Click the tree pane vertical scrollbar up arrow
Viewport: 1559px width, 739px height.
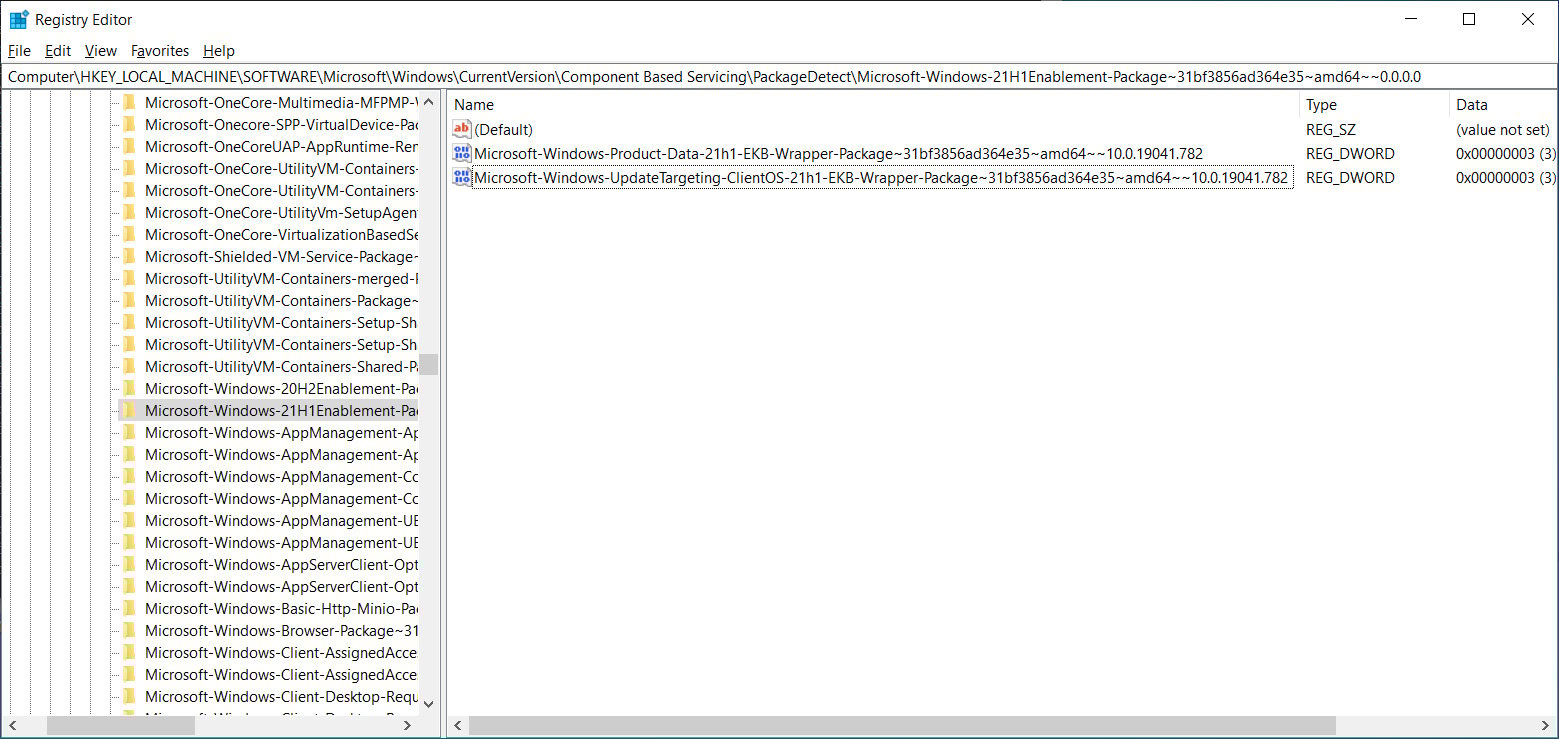point(428,101)
